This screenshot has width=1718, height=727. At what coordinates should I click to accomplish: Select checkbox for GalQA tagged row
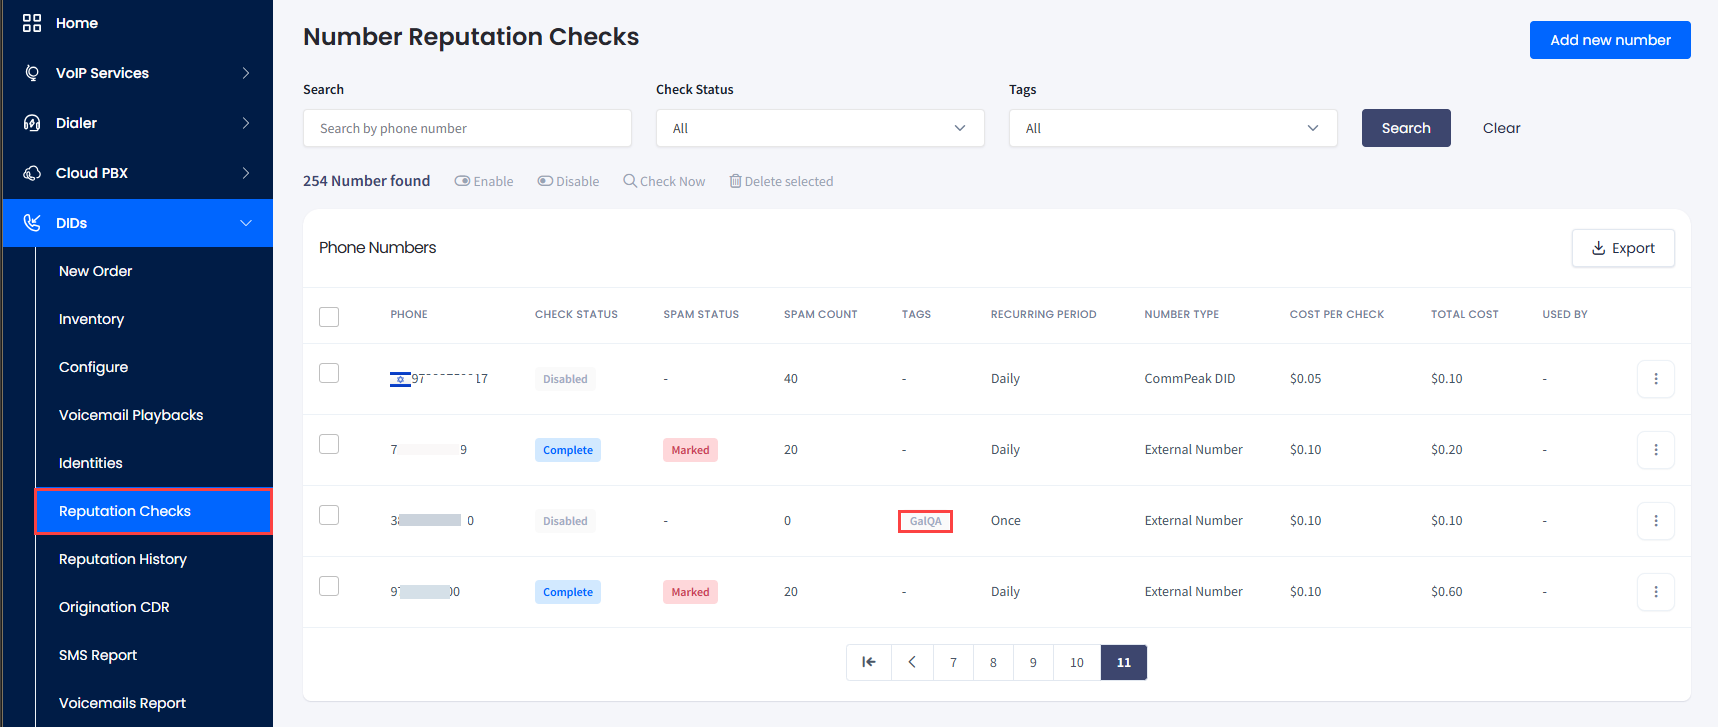pyautogui.click(x=329, y=515)
